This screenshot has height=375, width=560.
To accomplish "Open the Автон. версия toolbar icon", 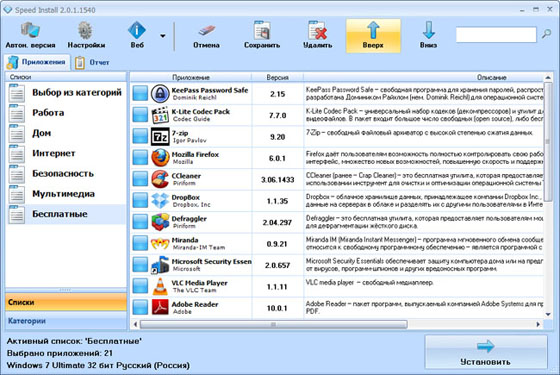I will (x=30, y=35).
